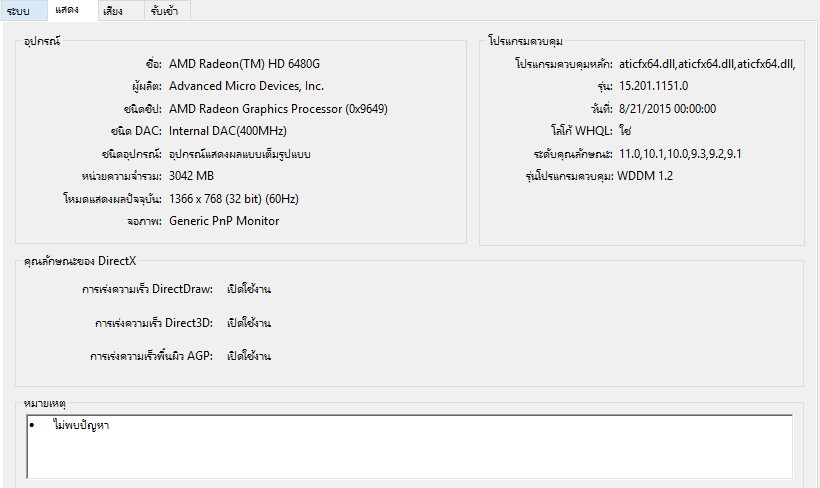The height and width of the screenshot is (488, 820).
Task: Select the แสดง (Display) tab
Action: 68,10
